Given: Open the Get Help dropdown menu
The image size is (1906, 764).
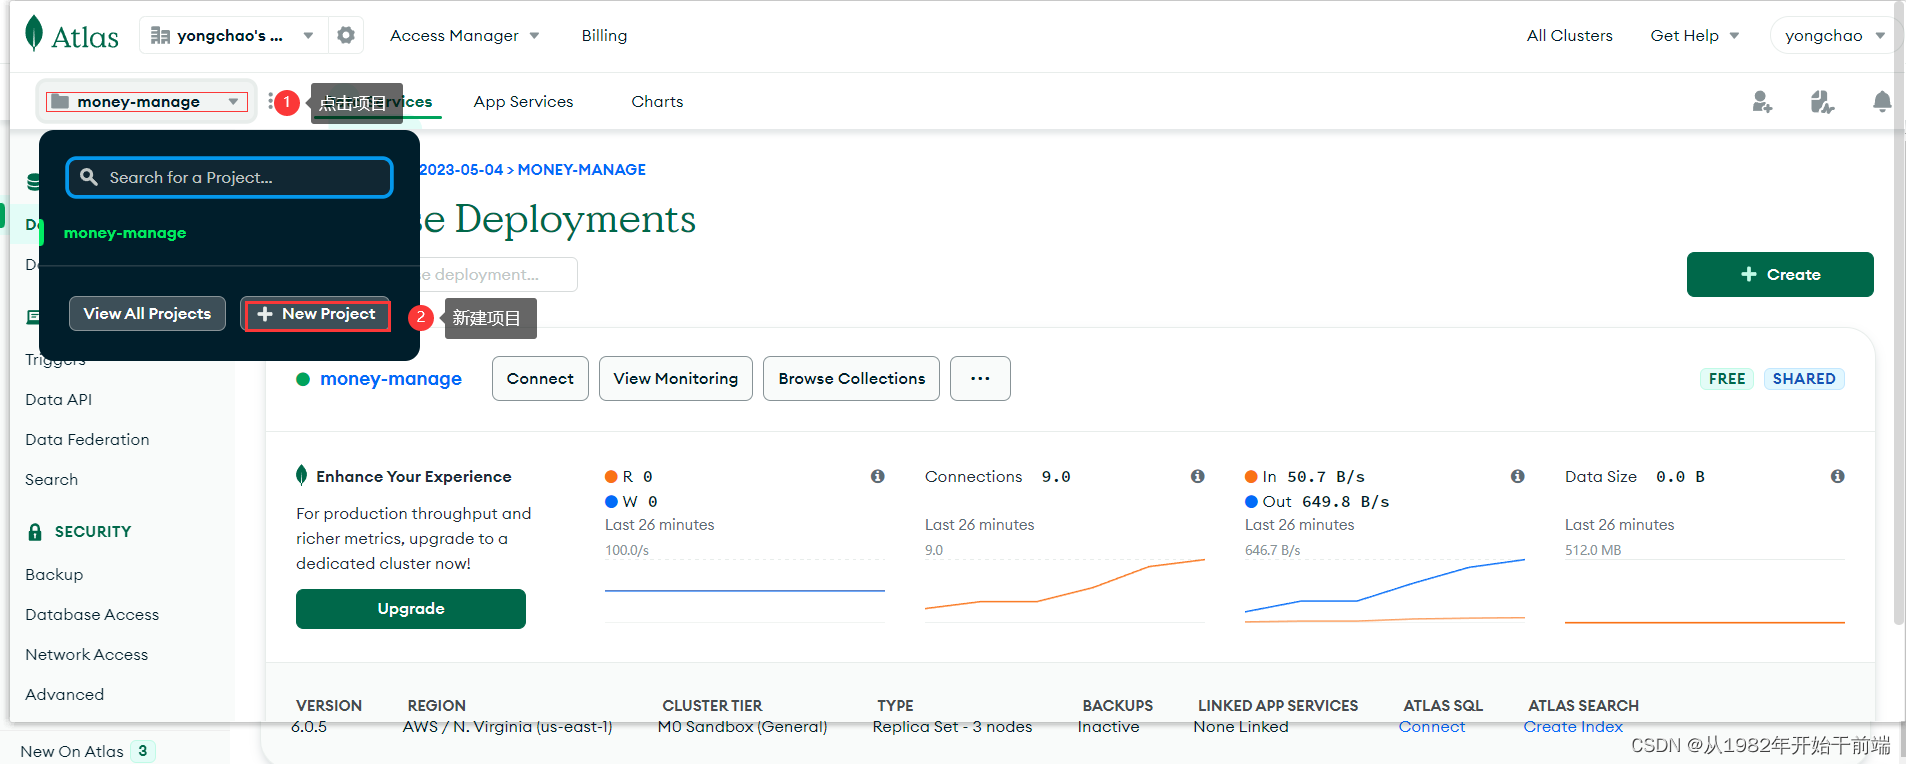Looking at the screenshot, I should tap(1694, 35).
